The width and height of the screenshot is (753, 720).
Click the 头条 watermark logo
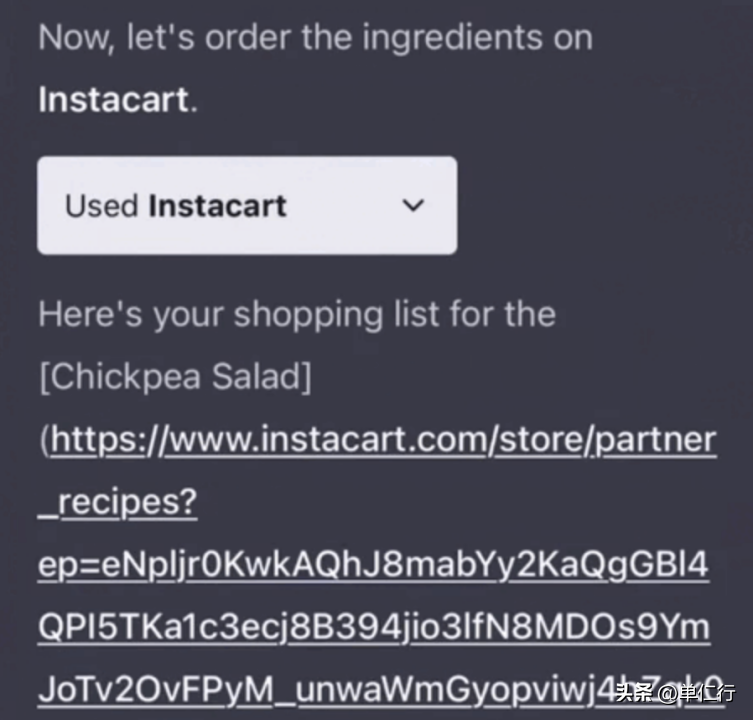[635, 693]
